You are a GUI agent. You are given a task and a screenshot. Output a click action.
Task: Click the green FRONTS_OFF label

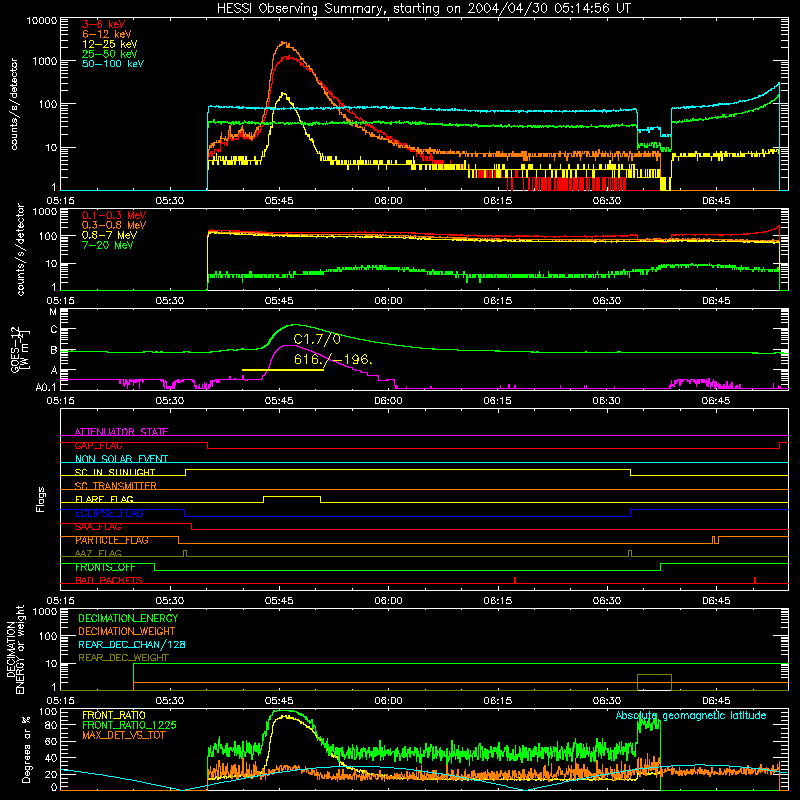(x=105, y=567)
